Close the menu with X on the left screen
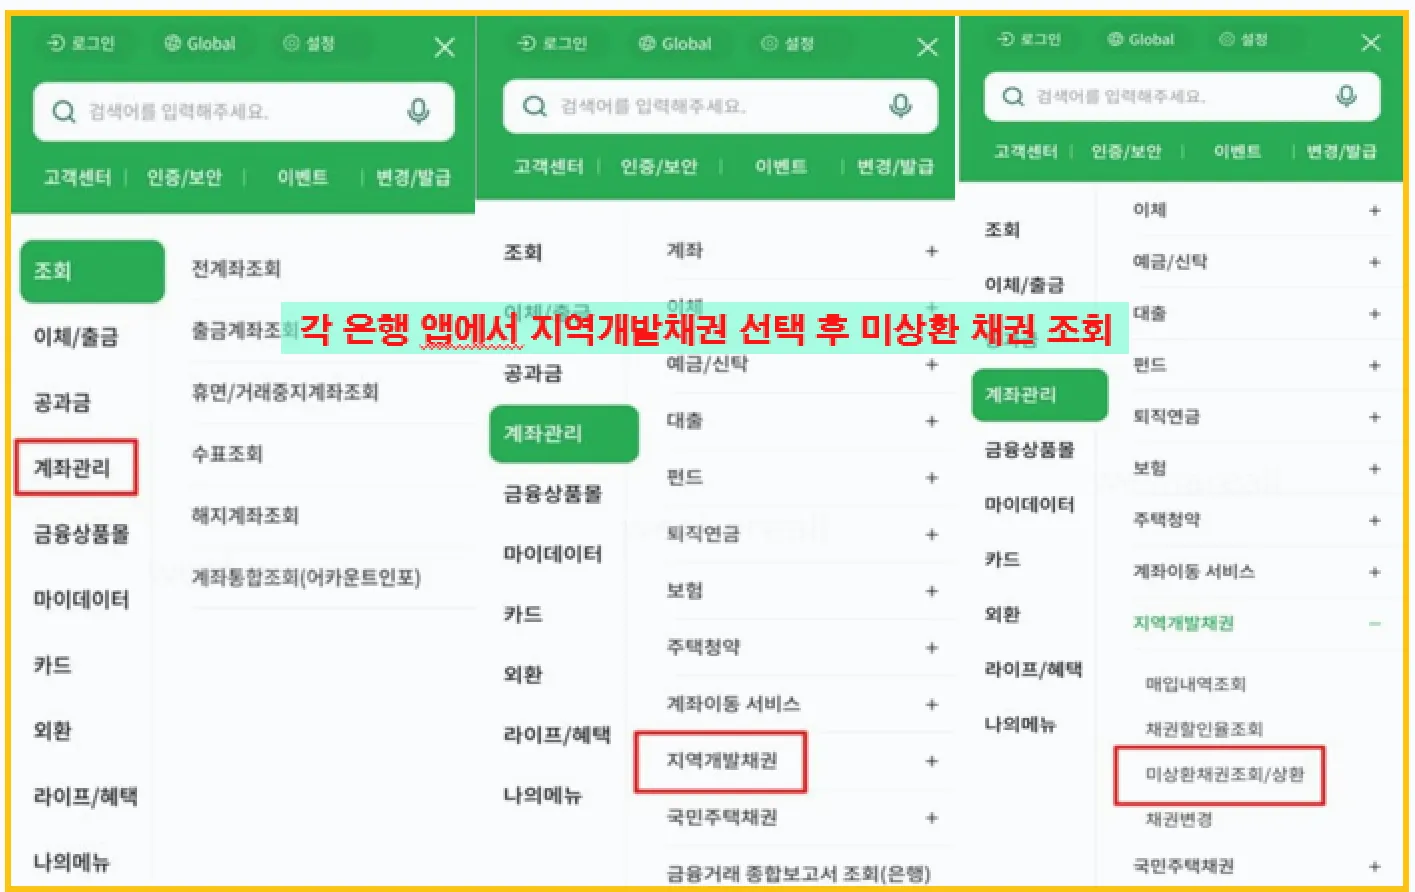Screen dimensions: 1415x892 [x=445, y=46]
